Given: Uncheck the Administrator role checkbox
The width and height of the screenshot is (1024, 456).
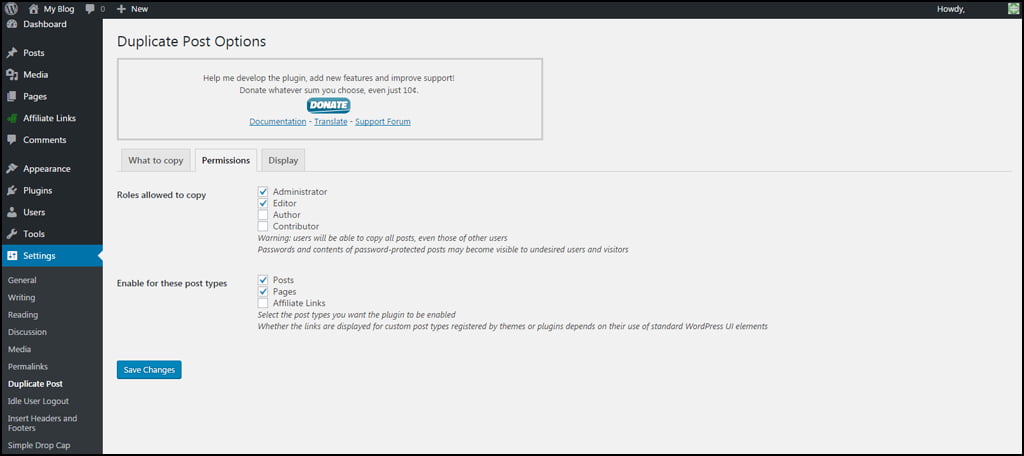Looking at the screenshot, I should click(263, 192).
